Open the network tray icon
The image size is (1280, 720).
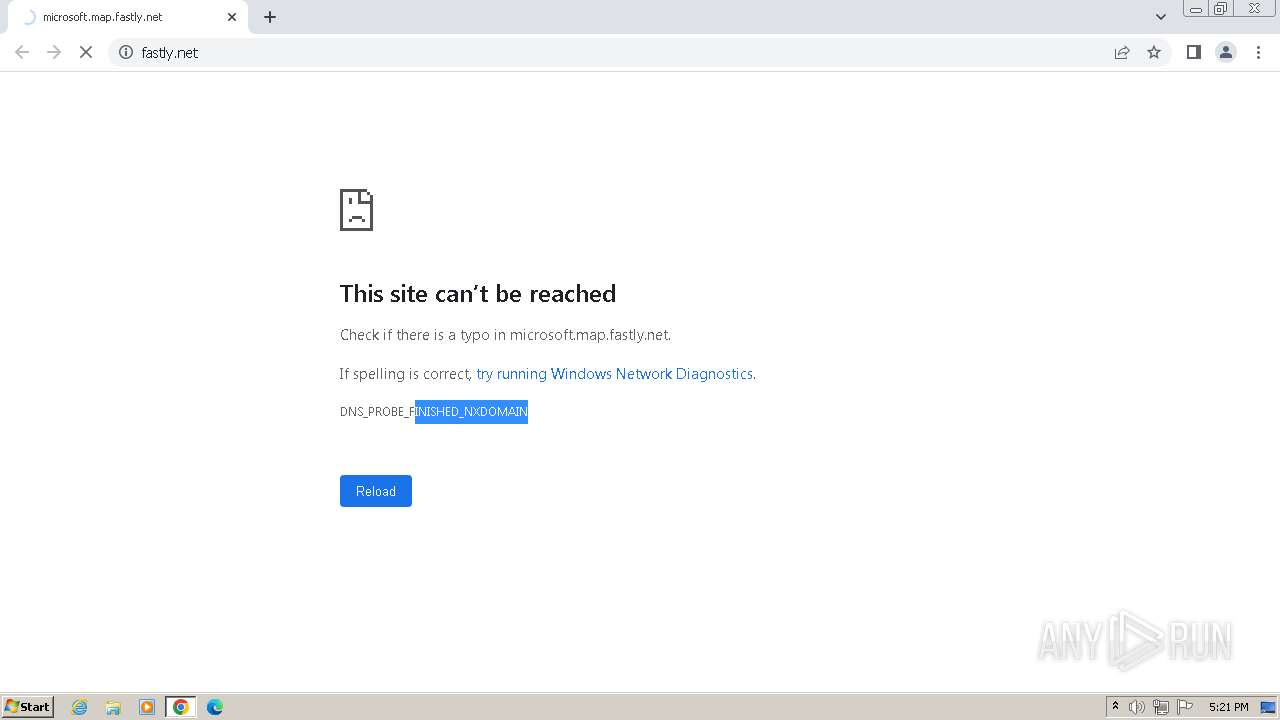tap(1161, 707)
